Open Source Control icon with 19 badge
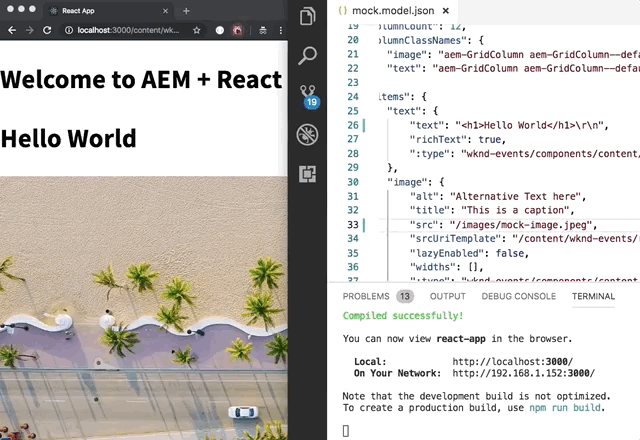 (x=309, y=96)
